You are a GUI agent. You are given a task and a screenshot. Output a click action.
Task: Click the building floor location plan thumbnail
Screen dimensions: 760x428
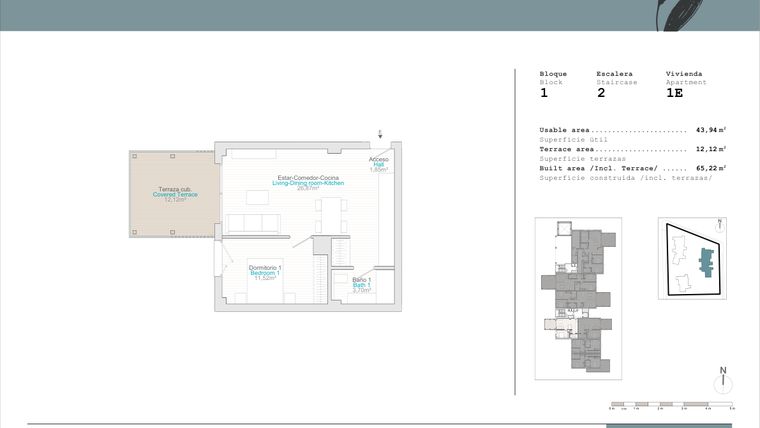pyautogui.click(x=578, y=299)
